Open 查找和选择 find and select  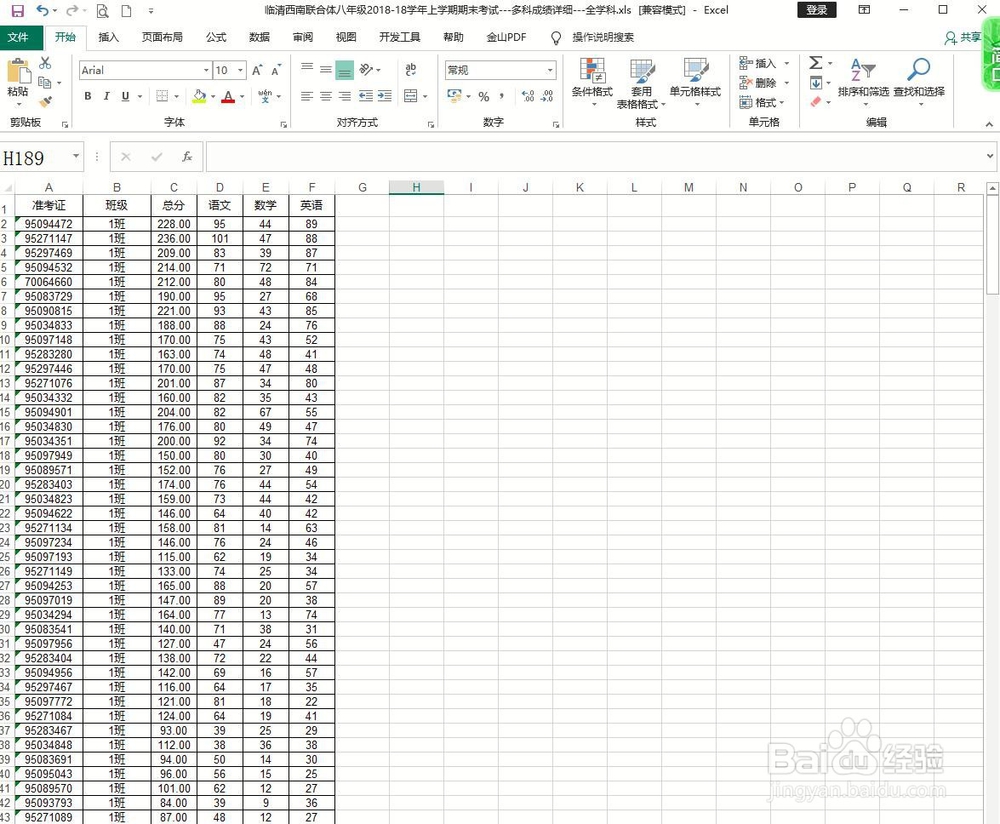(919, 80)
